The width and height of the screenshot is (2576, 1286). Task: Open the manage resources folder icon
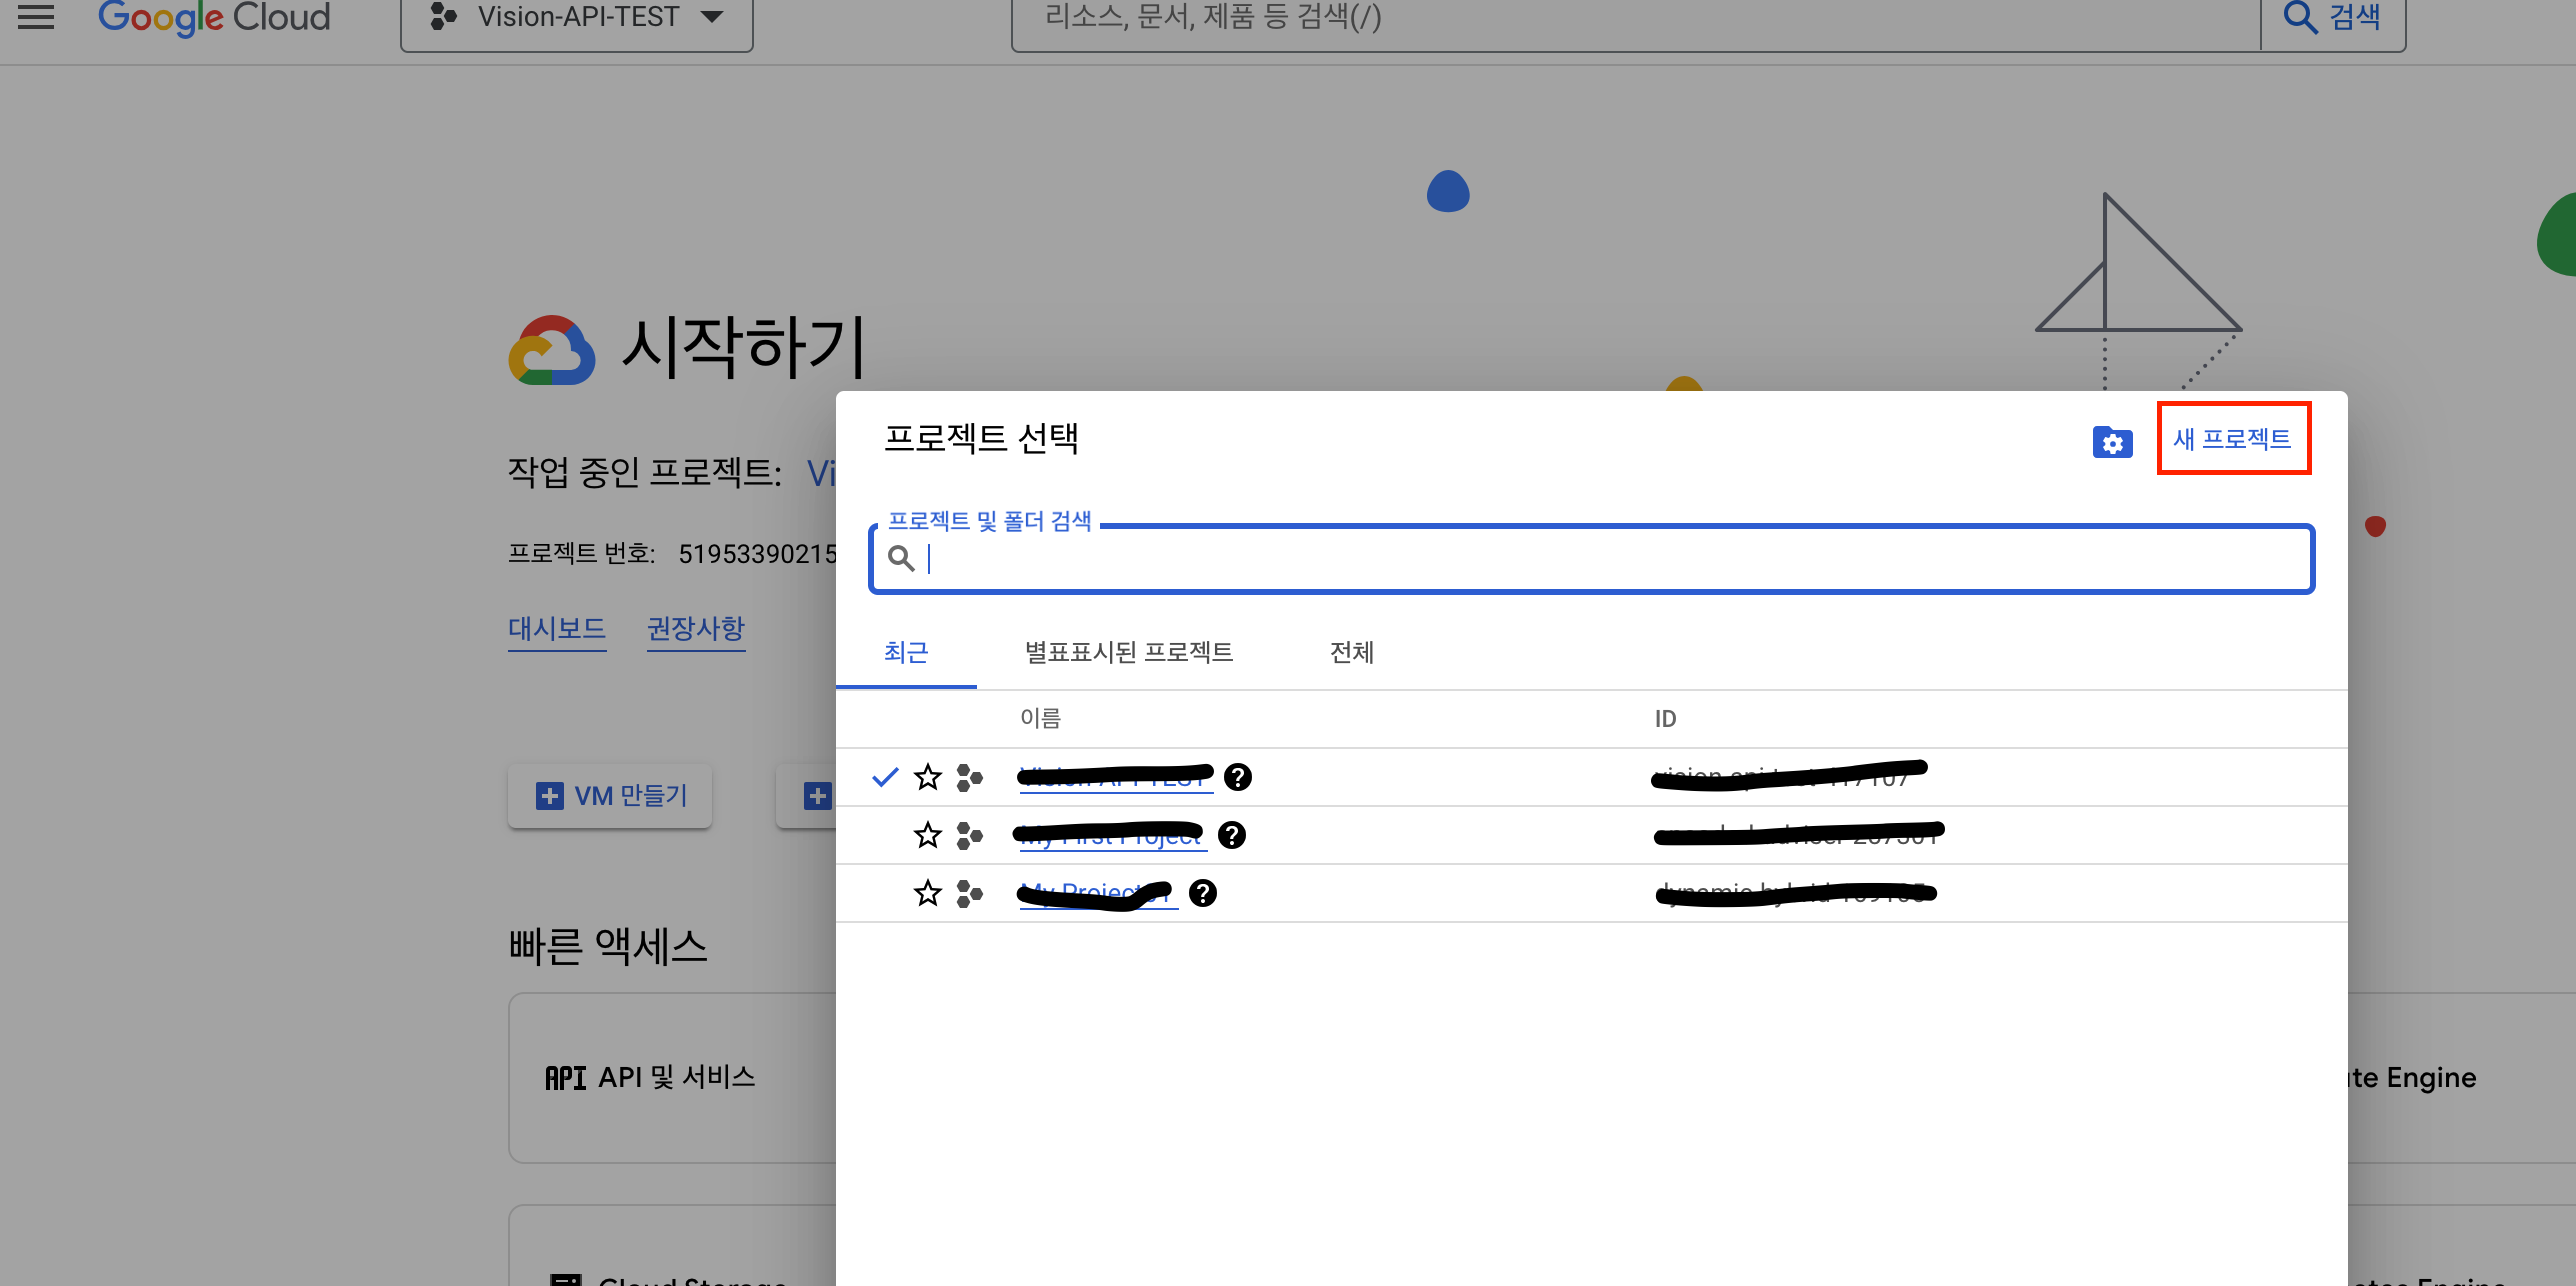pos(2112,441)
